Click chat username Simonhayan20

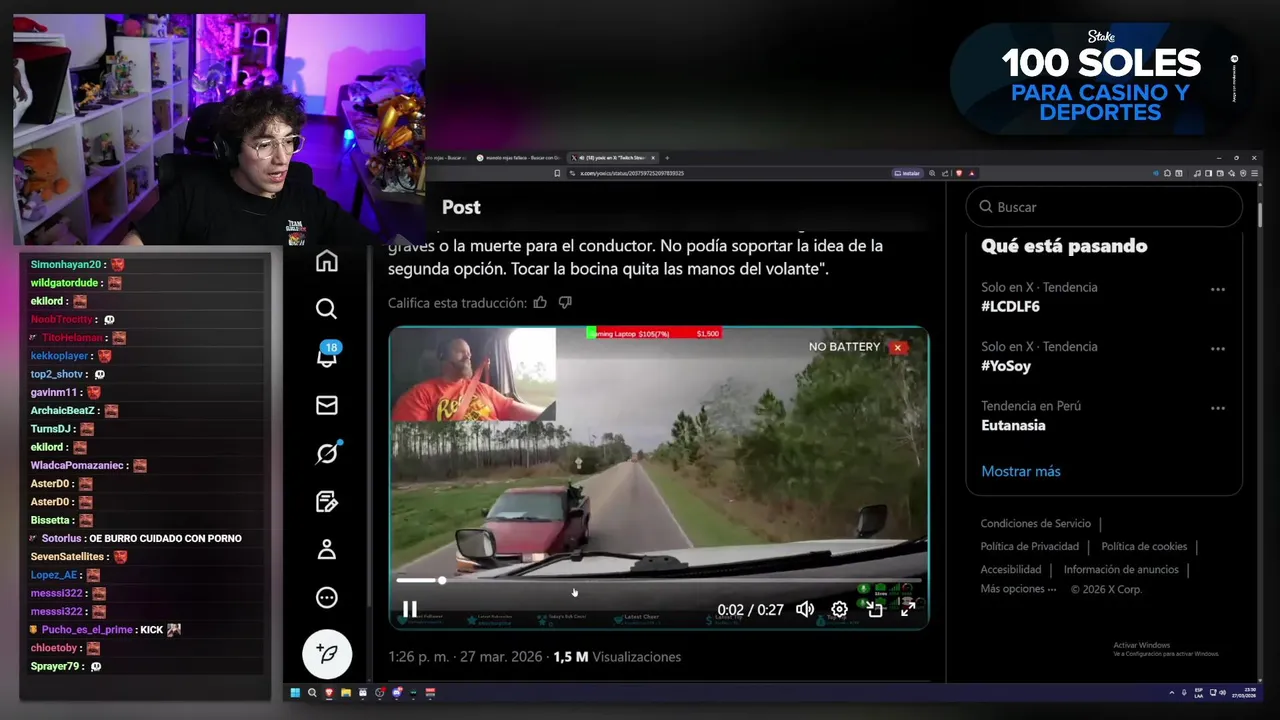pyautogui.click(x=66, y=264)
